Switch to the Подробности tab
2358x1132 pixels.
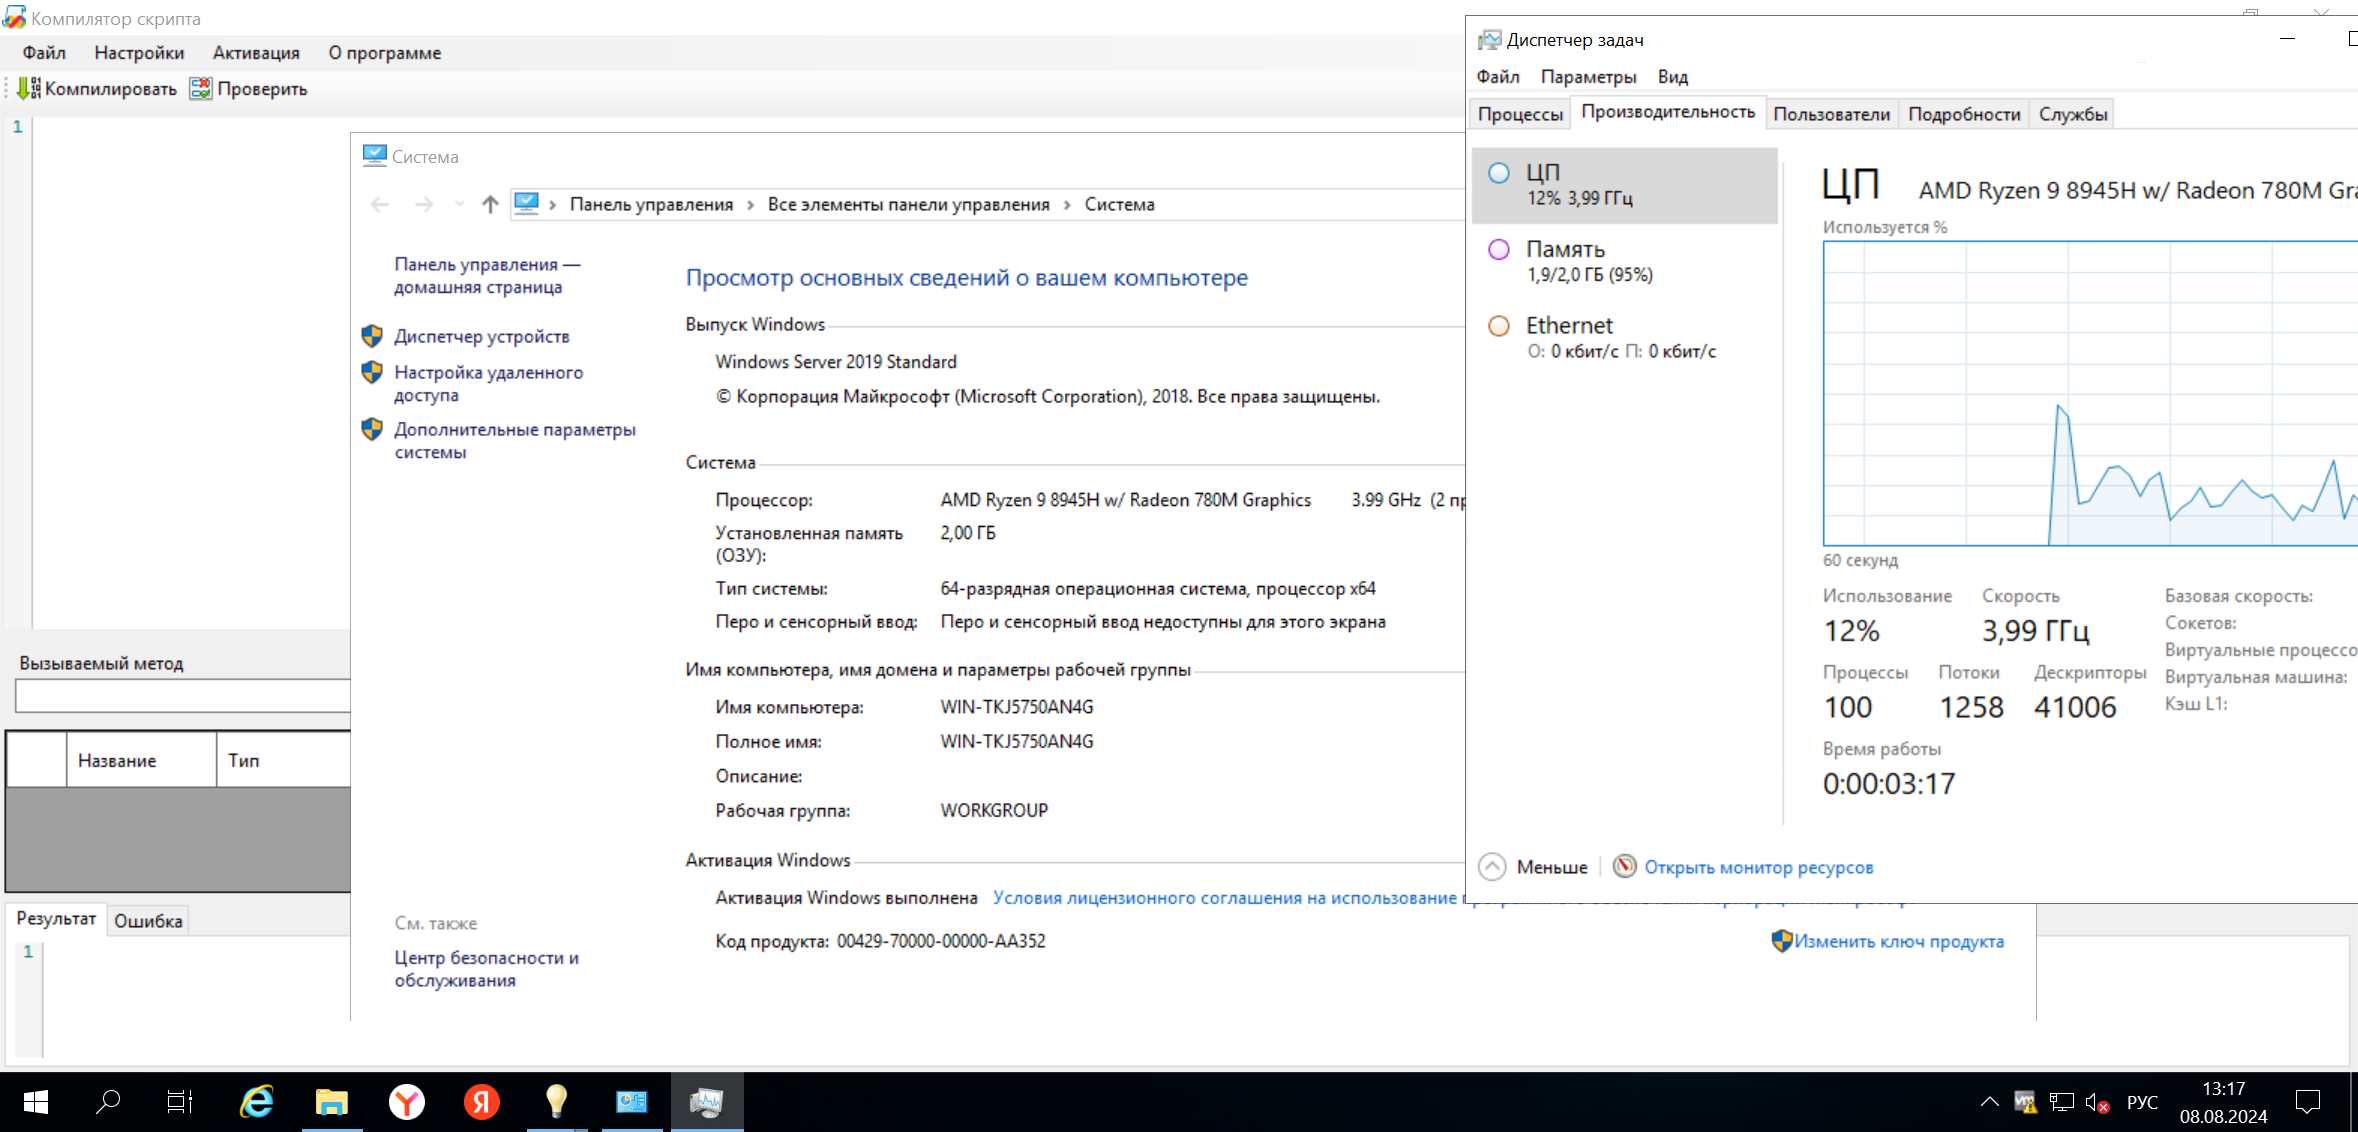click(1964, 114)
